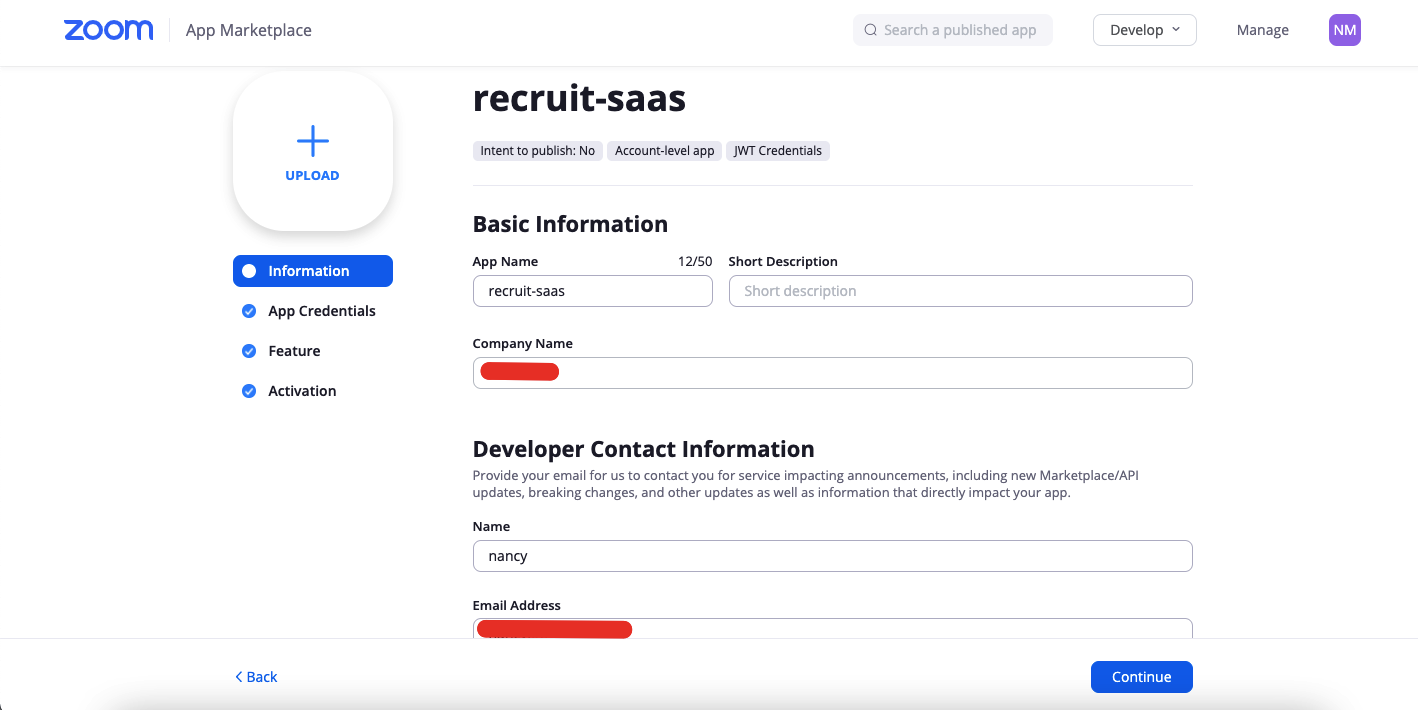Click the 12/50 character counter

(x=695, y=261)
